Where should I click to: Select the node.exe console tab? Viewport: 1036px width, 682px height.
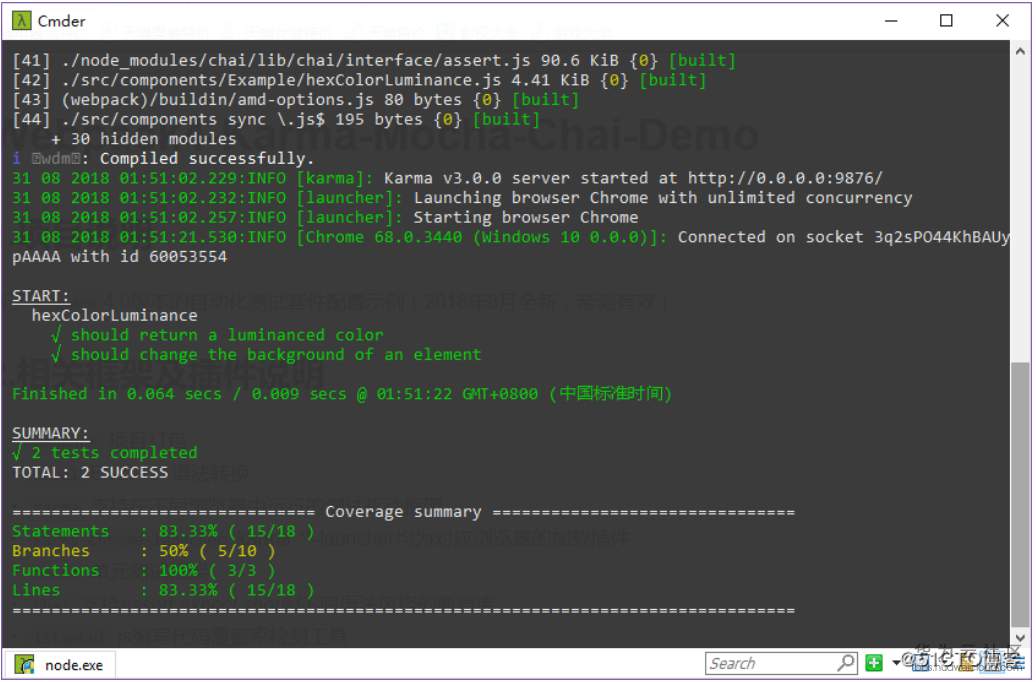(x=60, y=665)
